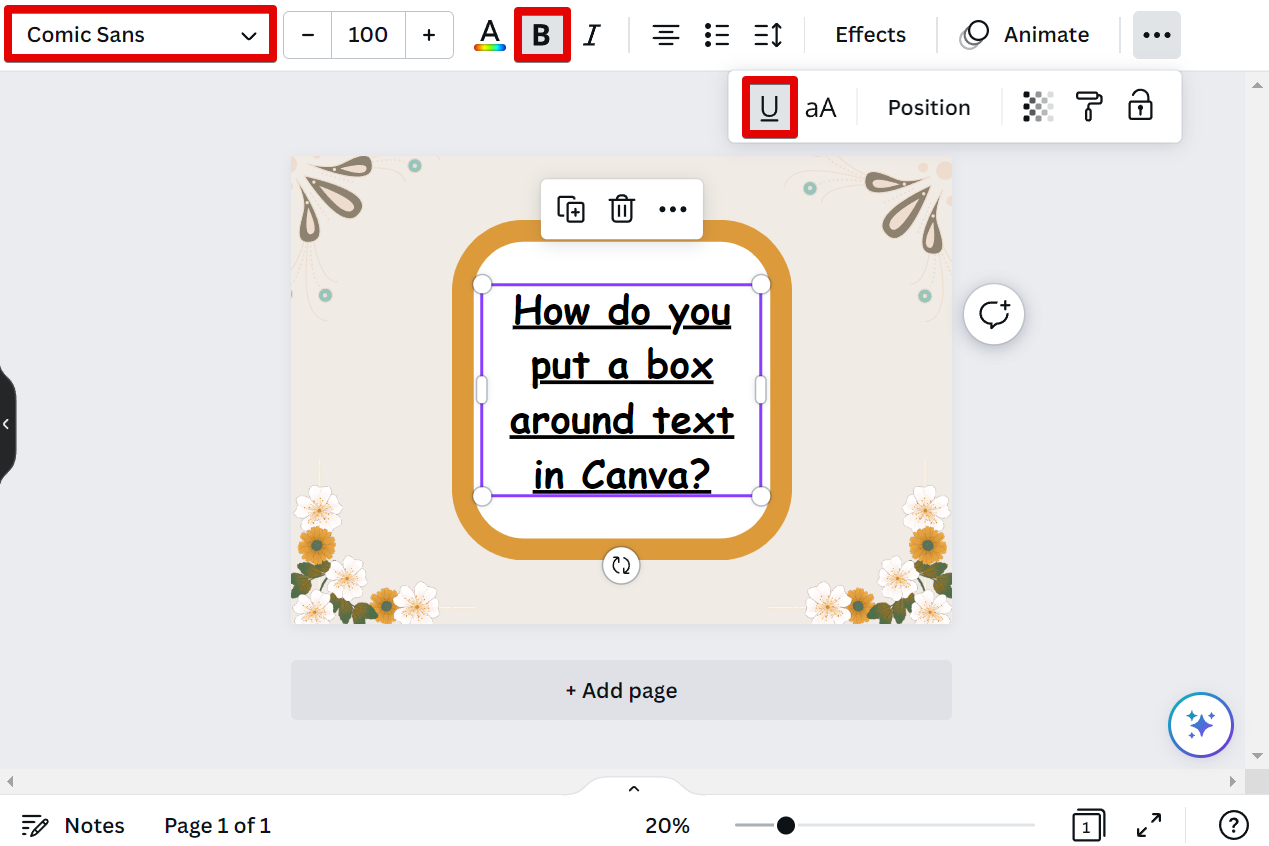The image size is (1269, 846).
Task: Toggle italic formatting
Action: (x=592, y=35)
